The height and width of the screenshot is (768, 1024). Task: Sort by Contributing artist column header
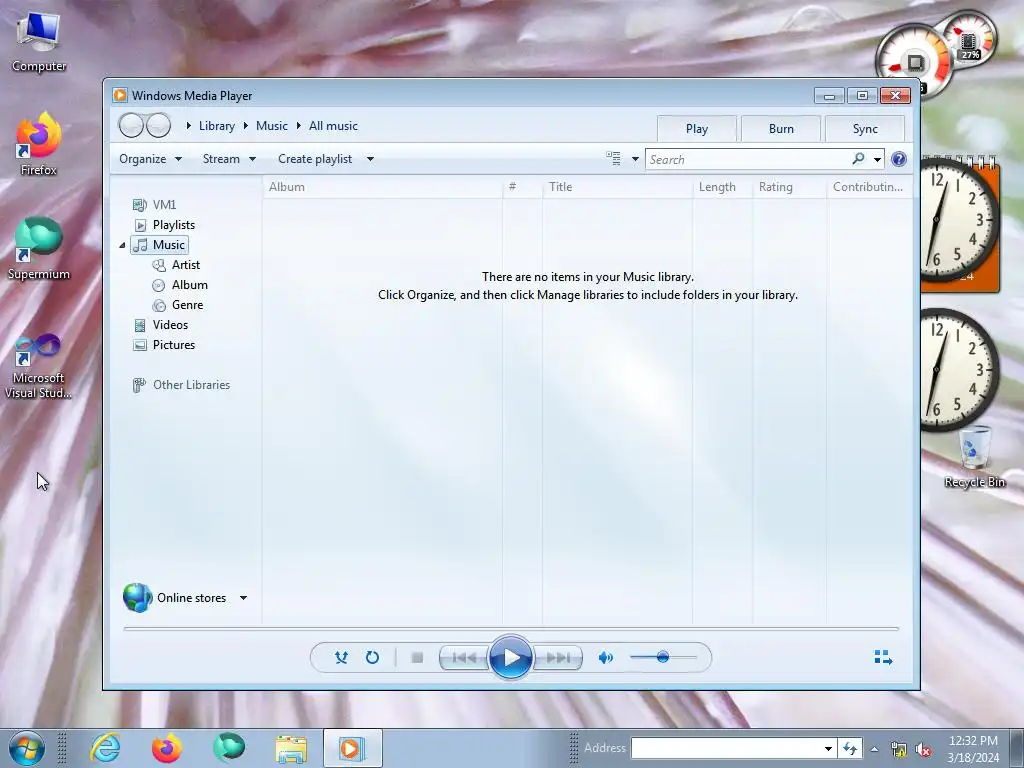(x=869, y=187)
